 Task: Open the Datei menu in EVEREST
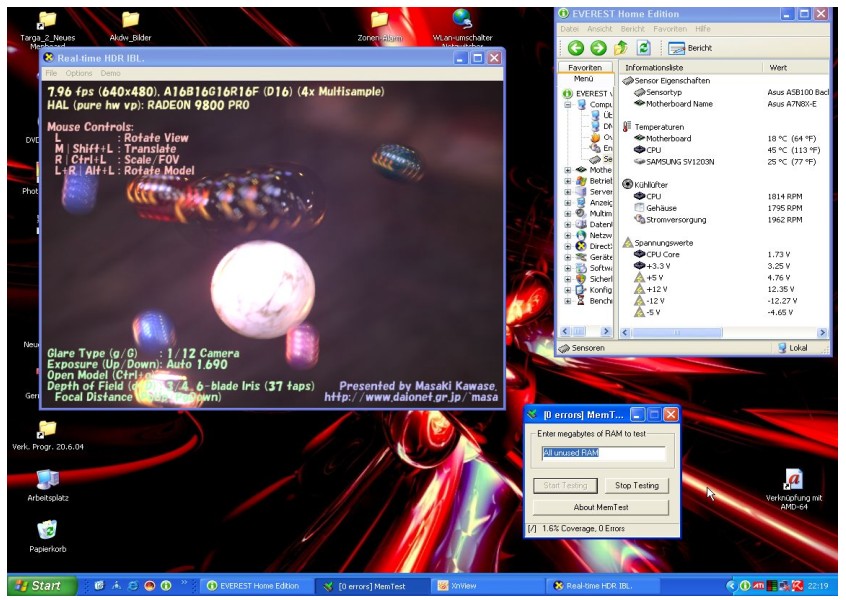[569, 29]
